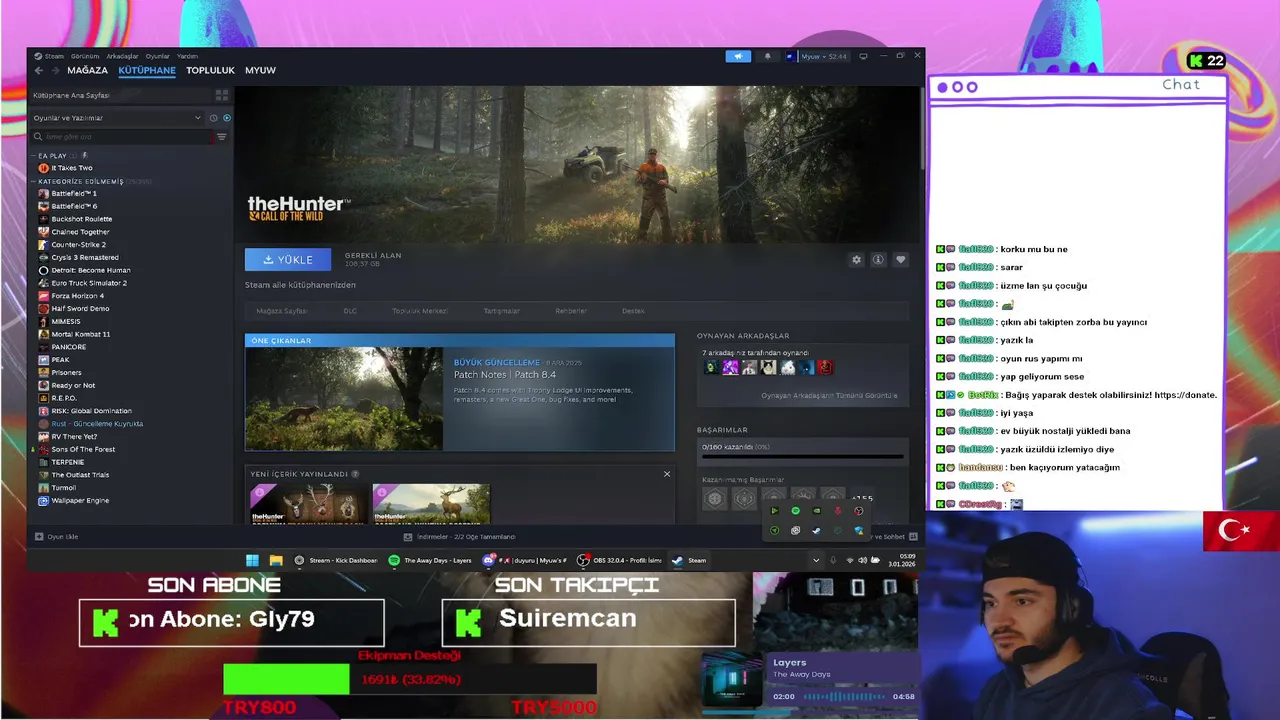Select R.E.P.O. in library list
The width and height of the screenshot is (1280, 720).
point(64,398)
